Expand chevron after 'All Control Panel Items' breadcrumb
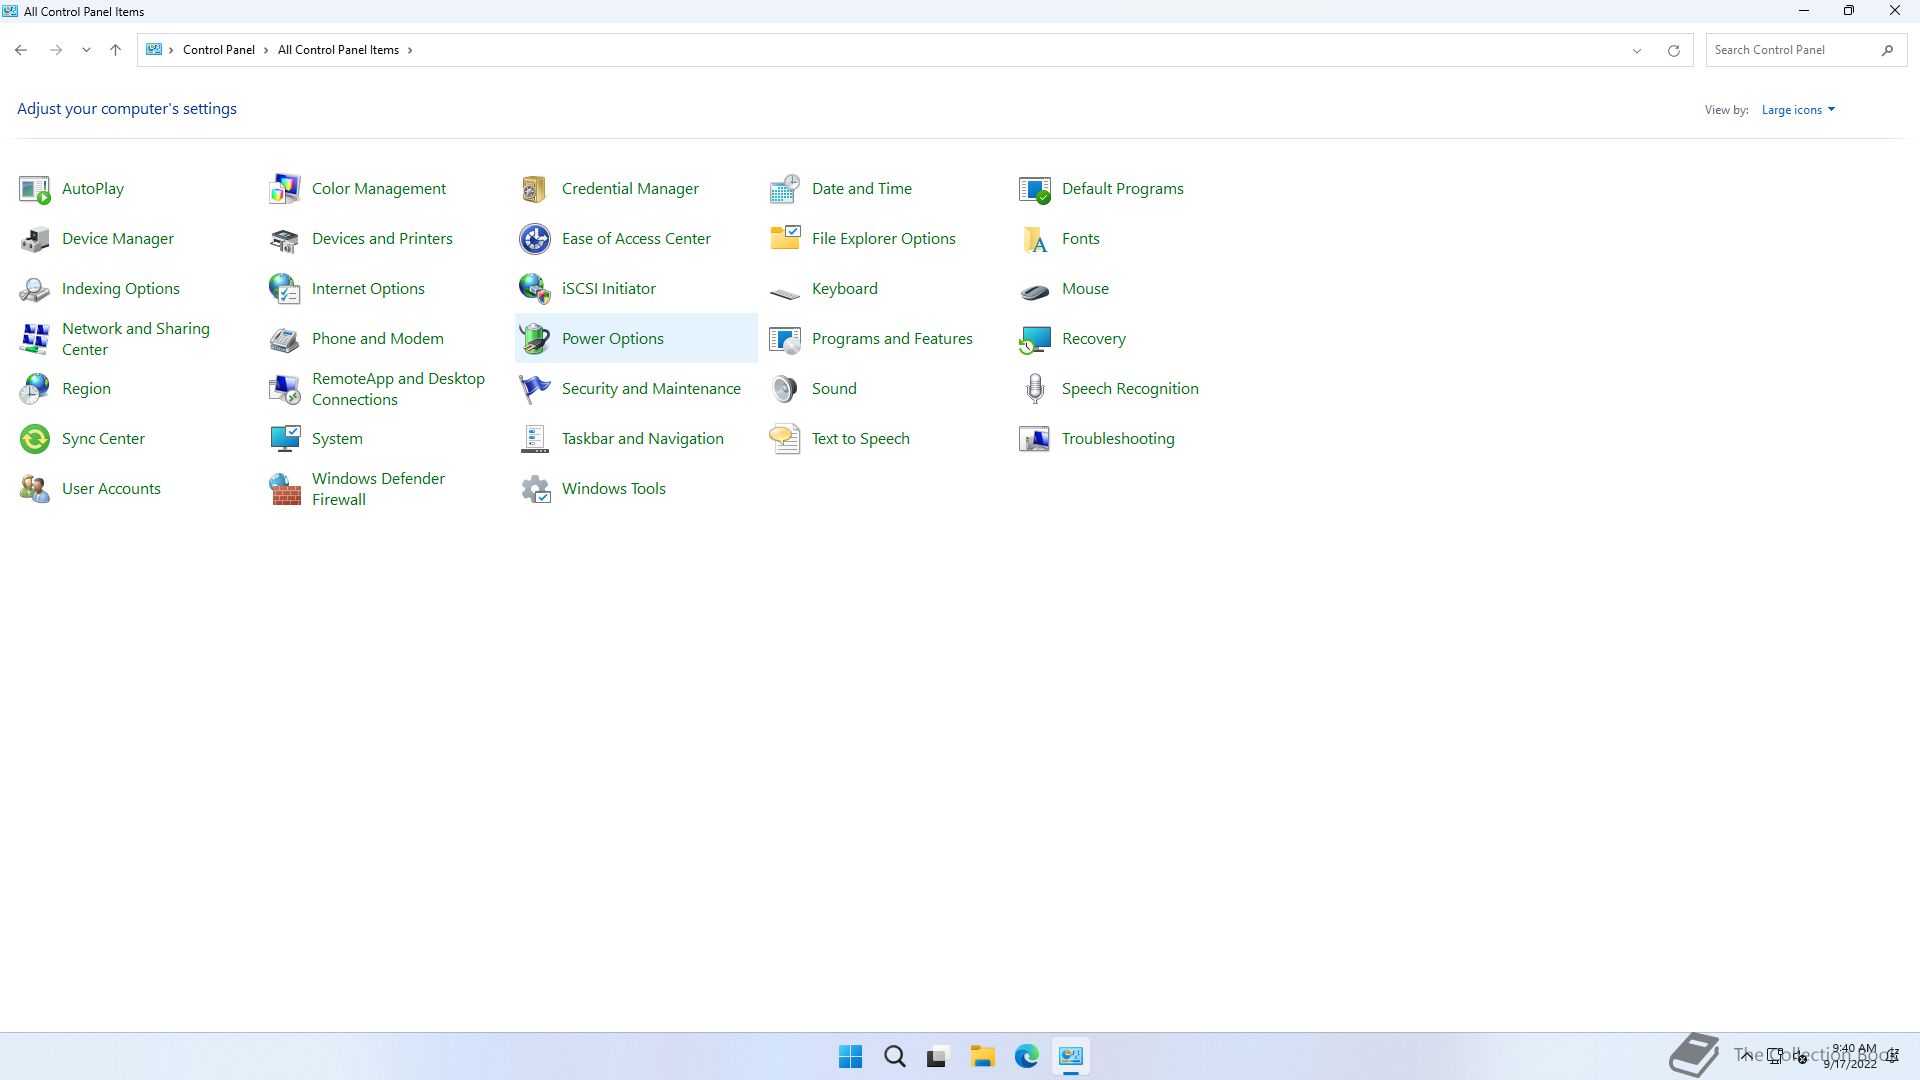 [x=410, y=50]
